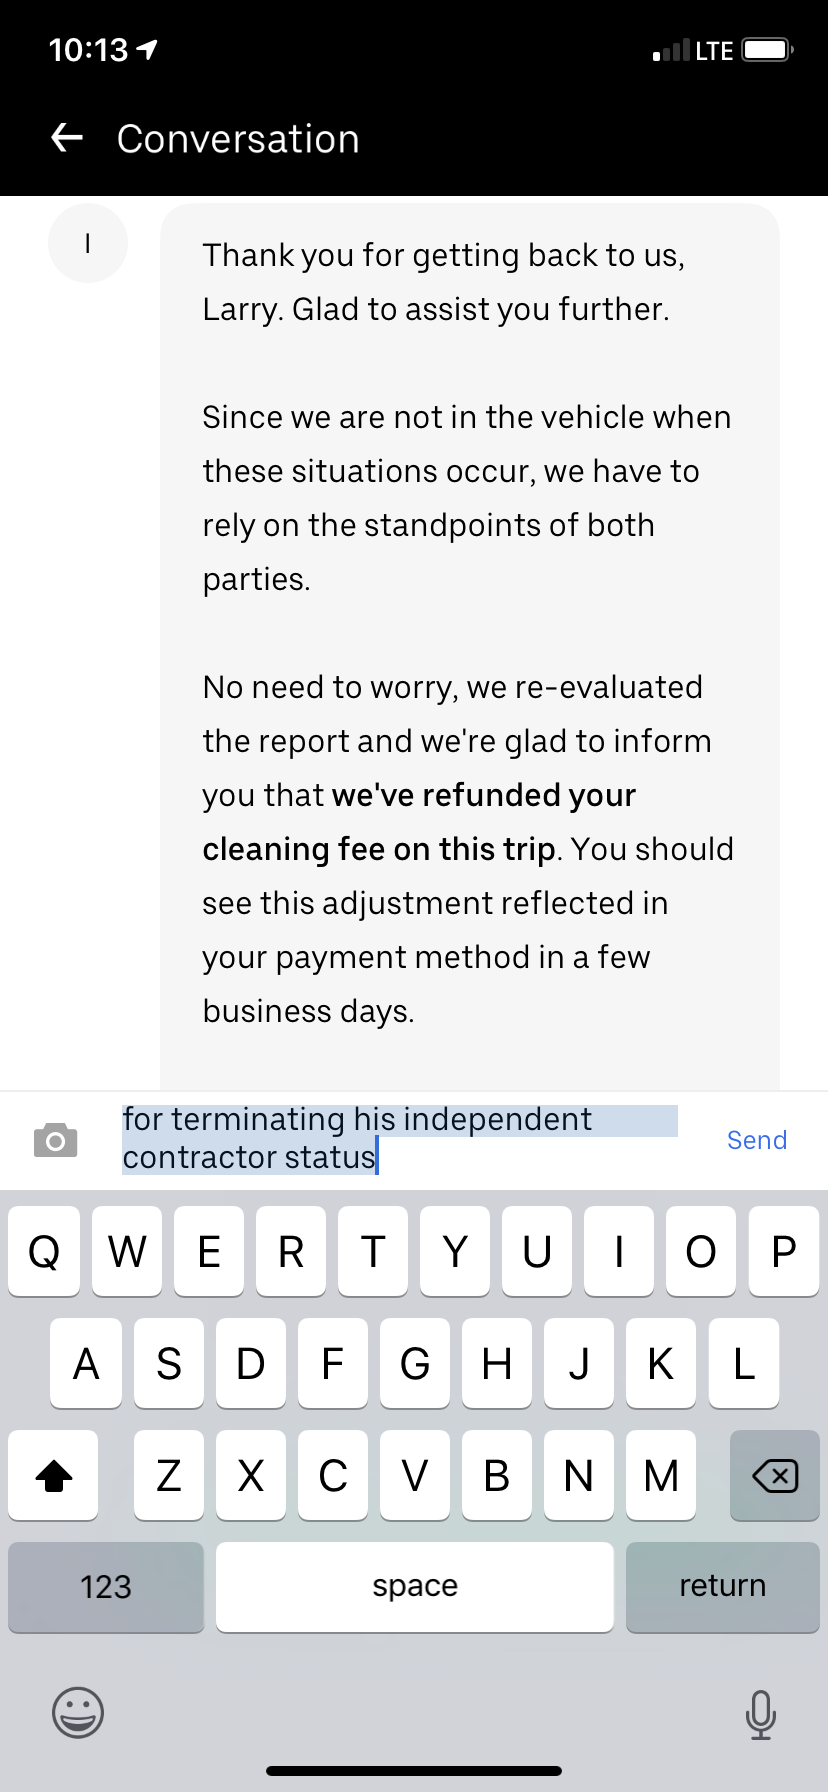This screenshot has height=1792, width=828.
Task: Tap the battery indicator in status bar
Action: (767, 50)
